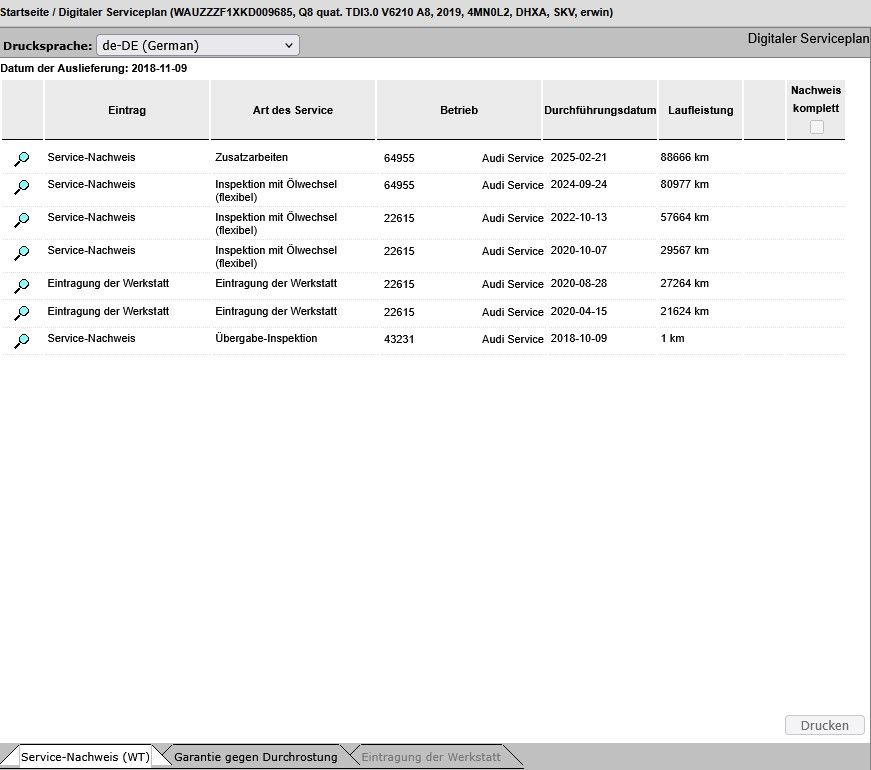This screenshot has height=770, width=871.
Task: Open the Drucksprache language dropdown
Action: tap(197, 45)
